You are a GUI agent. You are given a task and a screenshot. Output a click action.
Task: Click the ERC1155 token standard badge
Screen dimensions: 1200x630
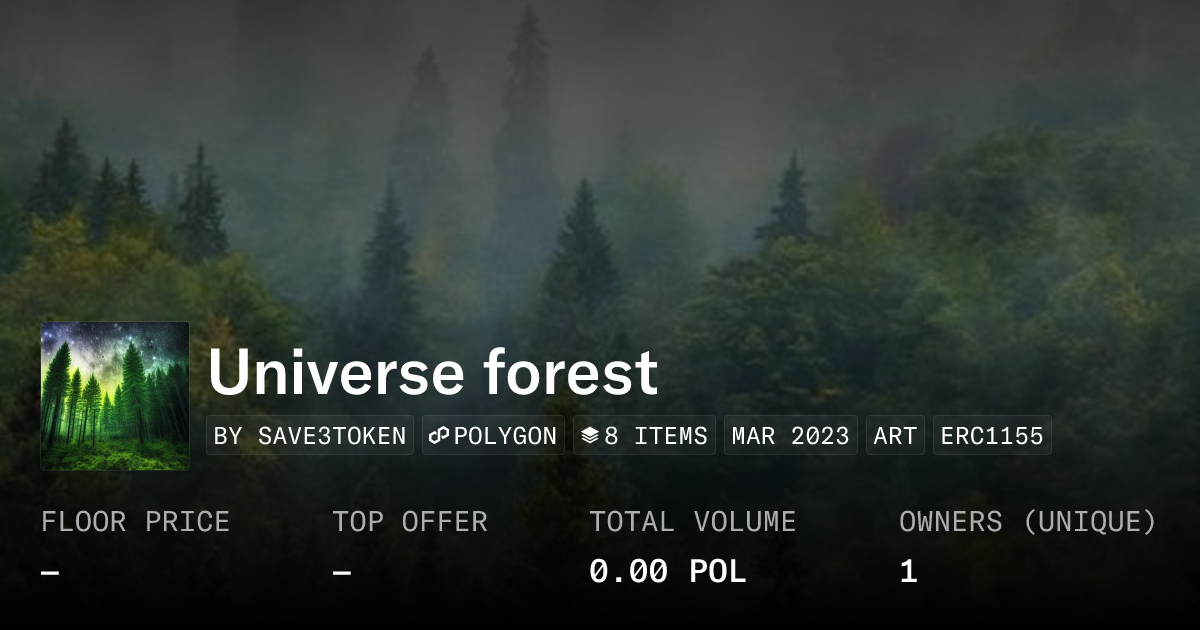[991, 436]
